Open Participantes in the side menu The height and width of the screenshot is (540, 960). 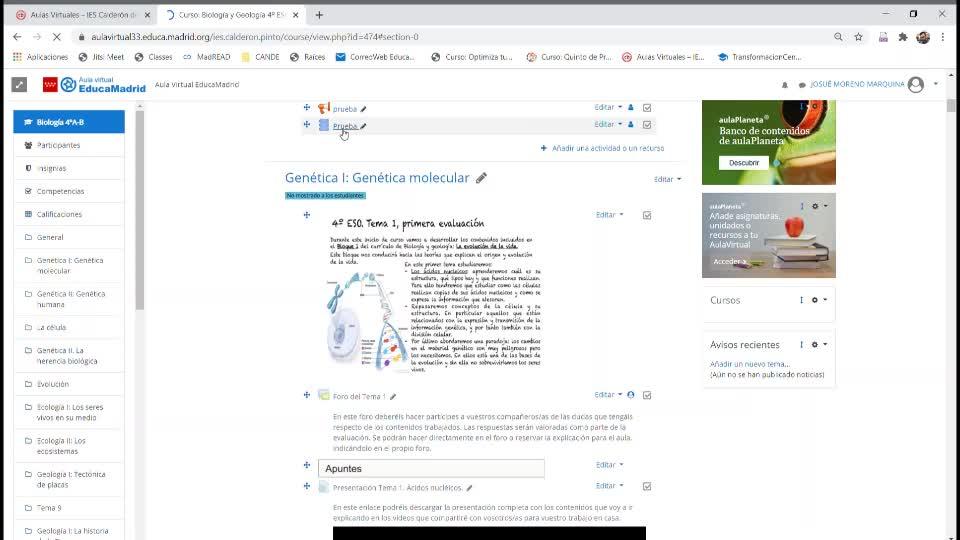[69, 145]
